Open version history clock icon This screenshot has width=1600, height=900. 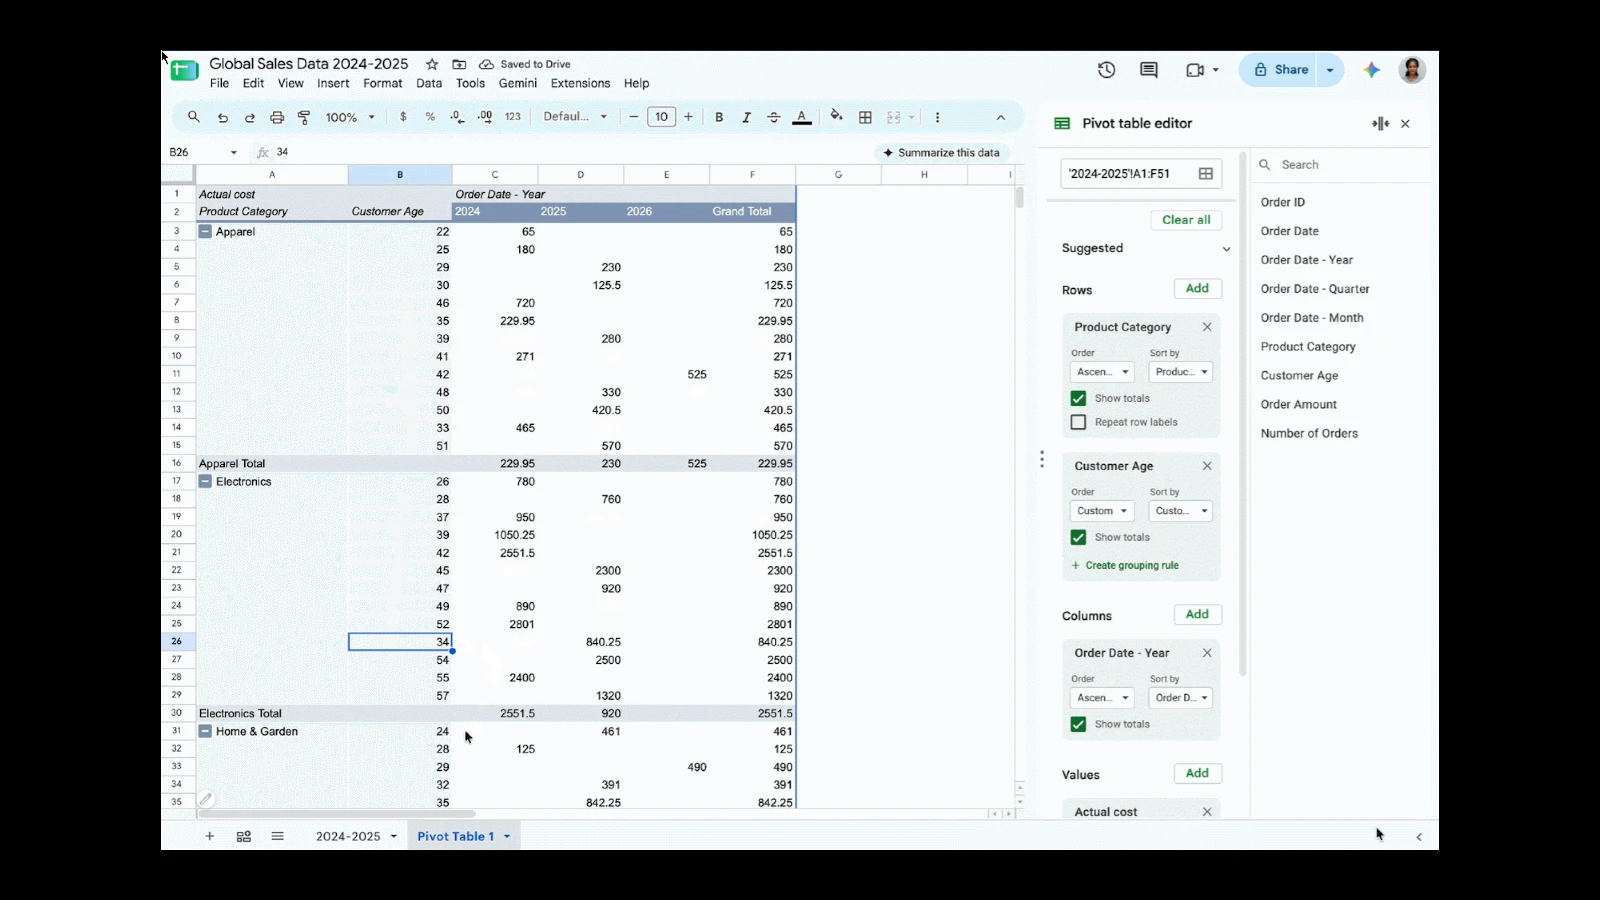tap(1106, 70)
